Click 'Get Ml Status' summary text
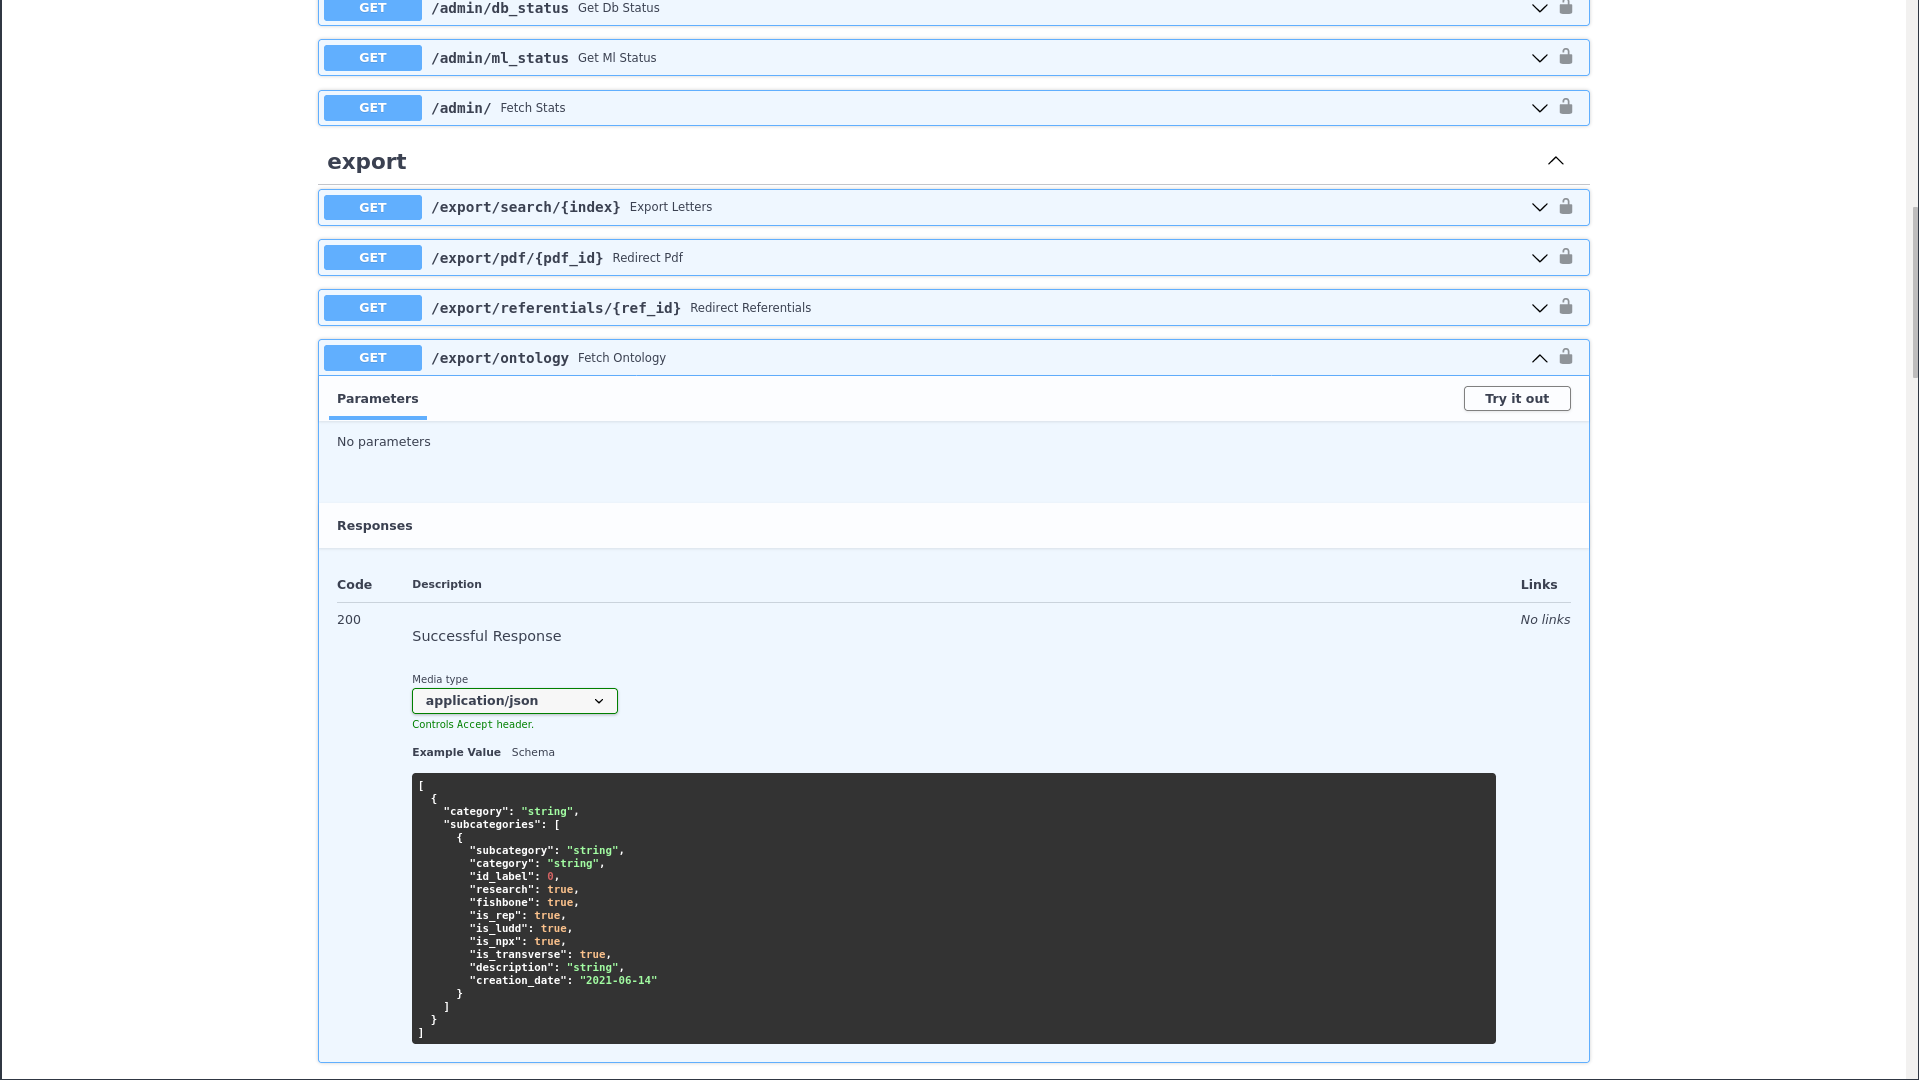This screenshot has width=1919, height=1080. coord(617,58)
